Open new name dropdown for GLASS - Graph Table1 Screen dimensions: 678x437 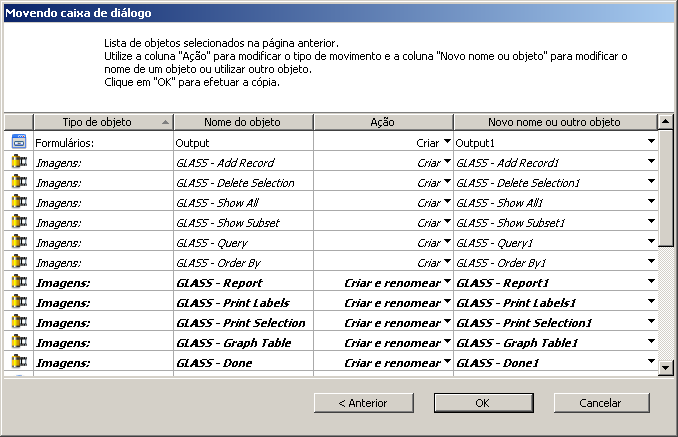651,342
